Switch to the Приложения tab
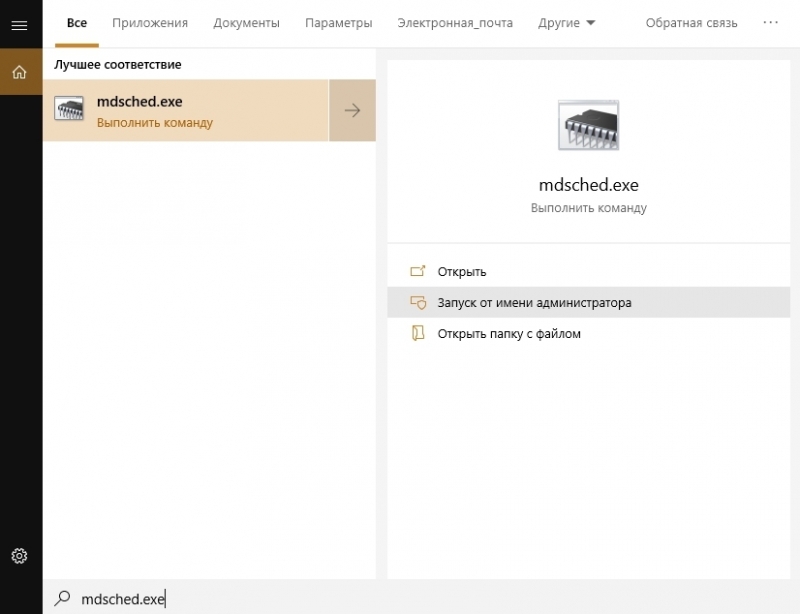This screenshot has height=614, width=800. (x=150, y=23)
